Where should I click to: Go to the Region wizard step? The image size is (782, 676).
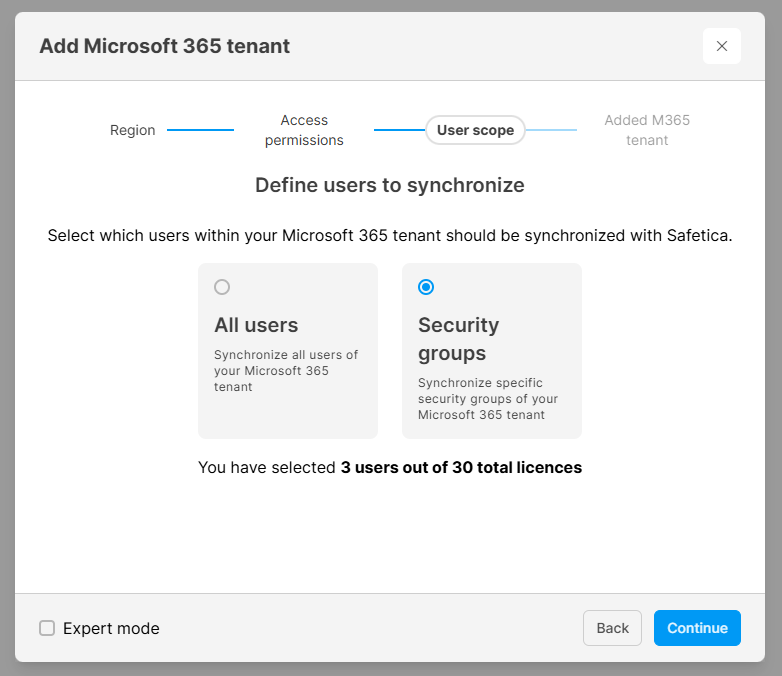coord(133,130)
